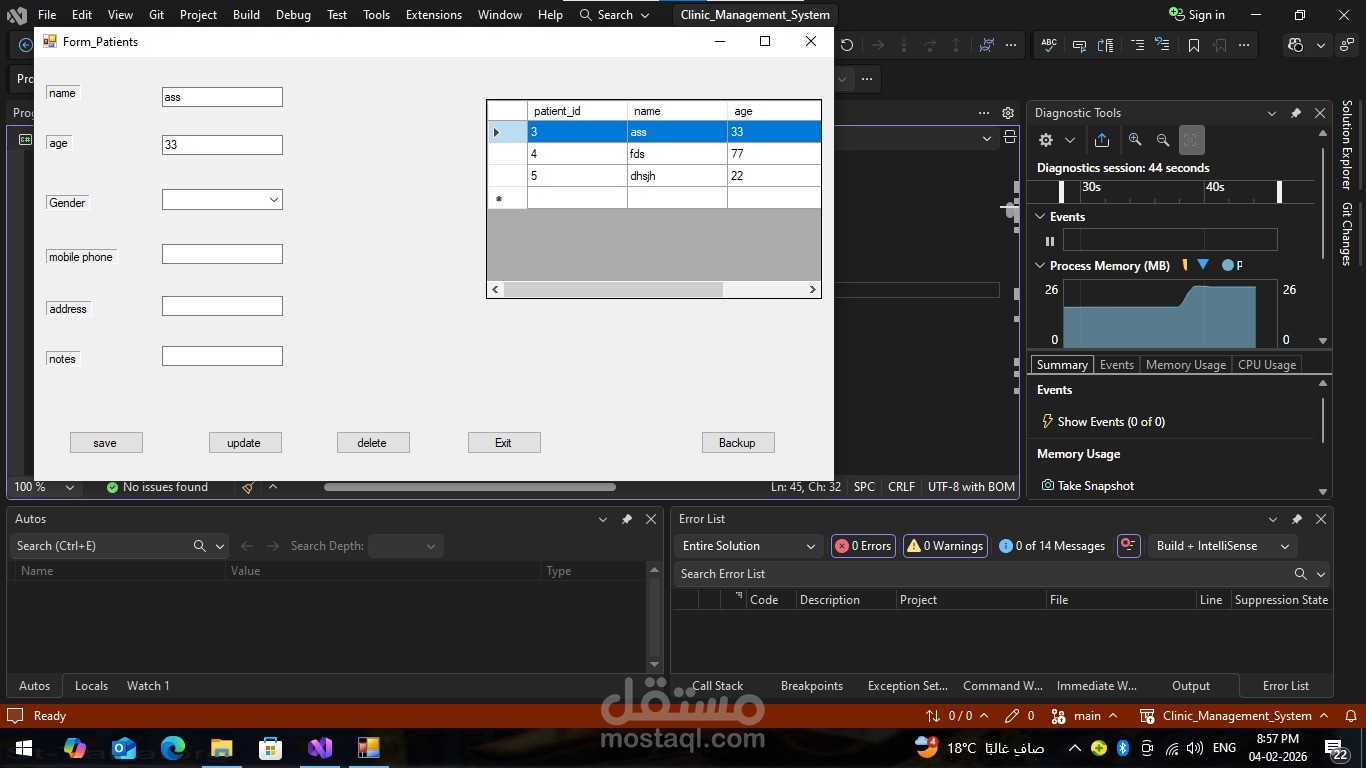Click the export session icon in Diagnostic Tools

click(1102, 141)
